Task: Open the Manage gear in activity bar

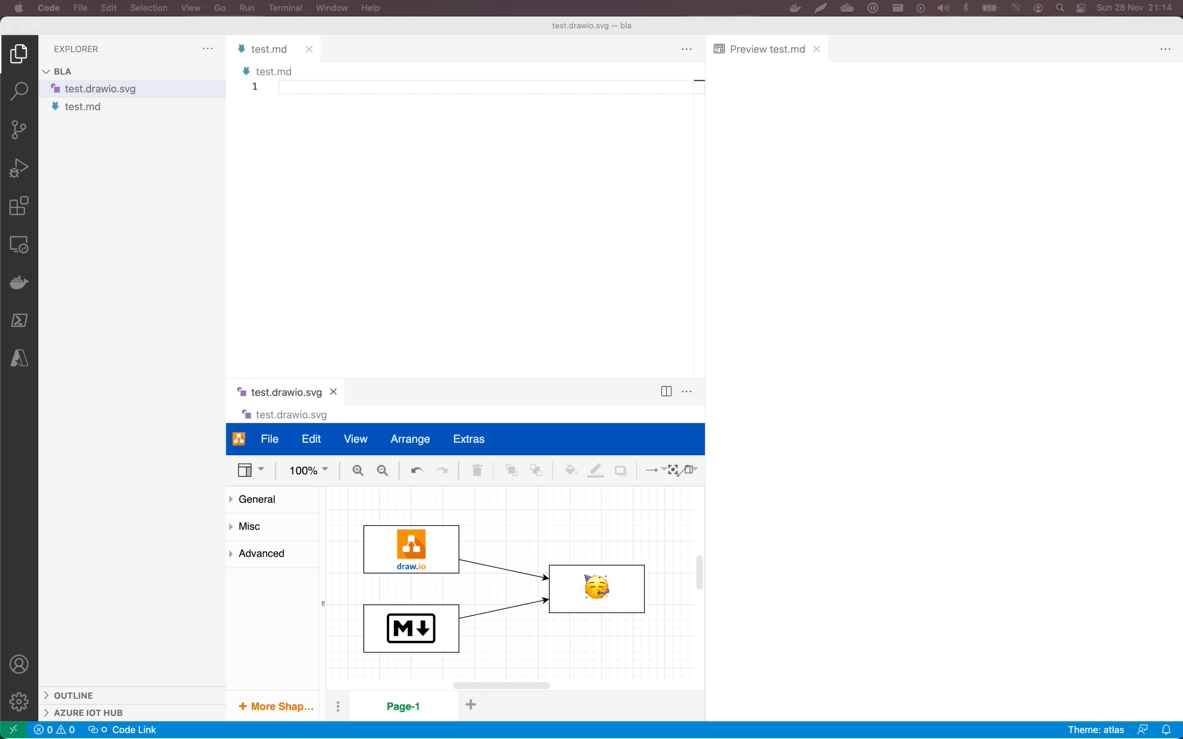Action: pos(19,702)
